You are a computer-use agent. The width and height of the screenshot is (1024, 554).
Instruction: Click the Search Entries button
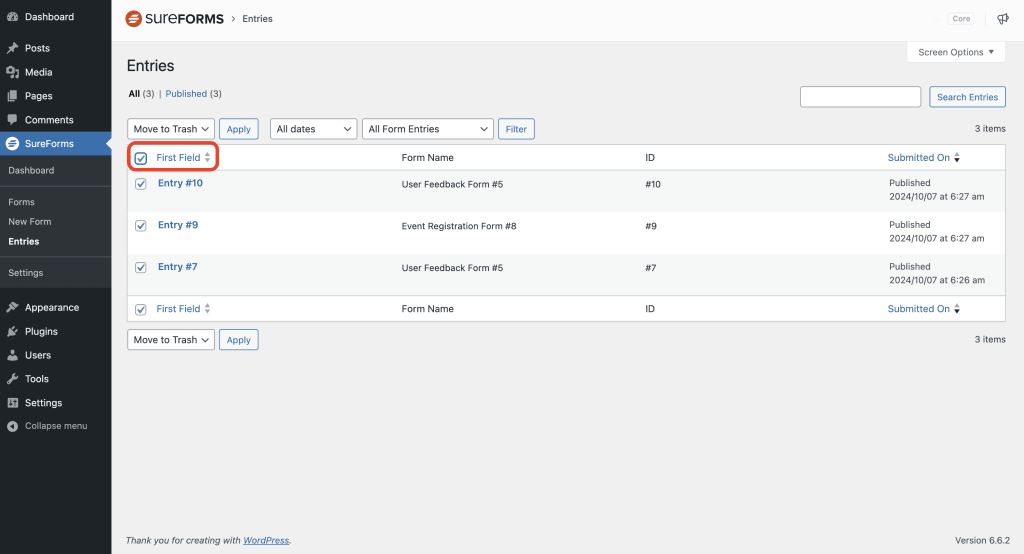pyautogui.click(x=967, y=97)
